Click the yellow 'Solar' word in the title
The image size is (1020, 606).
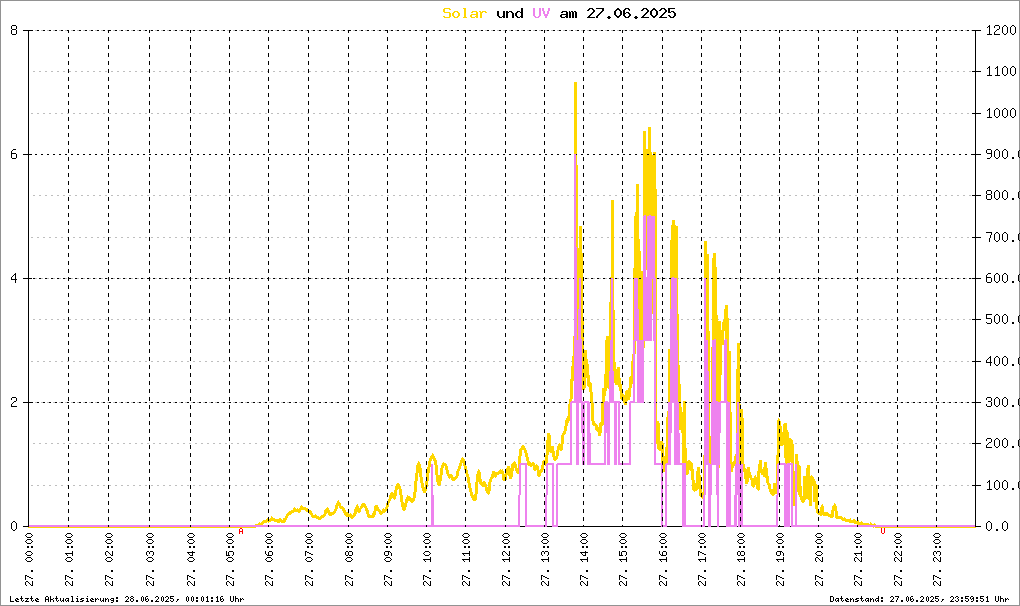(464, 13)
